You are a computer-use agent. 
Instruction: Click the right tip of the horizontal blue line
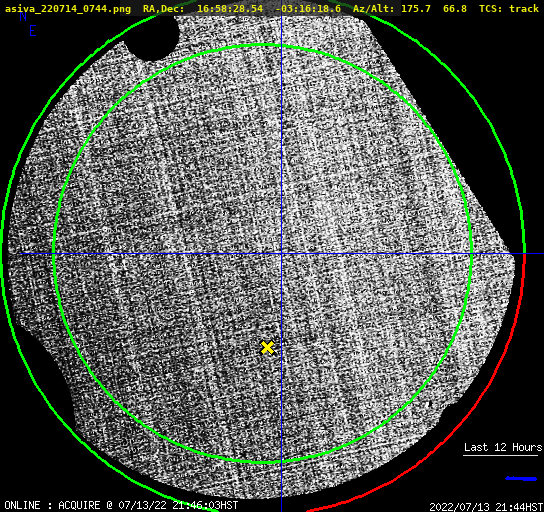point(542,254)
